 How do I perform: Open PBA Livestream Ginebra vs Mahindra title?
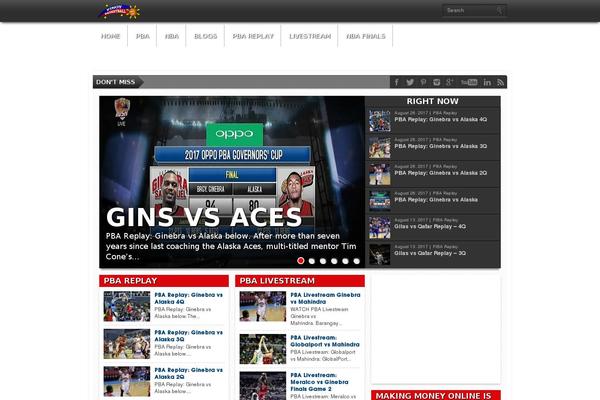pos(325,298)
